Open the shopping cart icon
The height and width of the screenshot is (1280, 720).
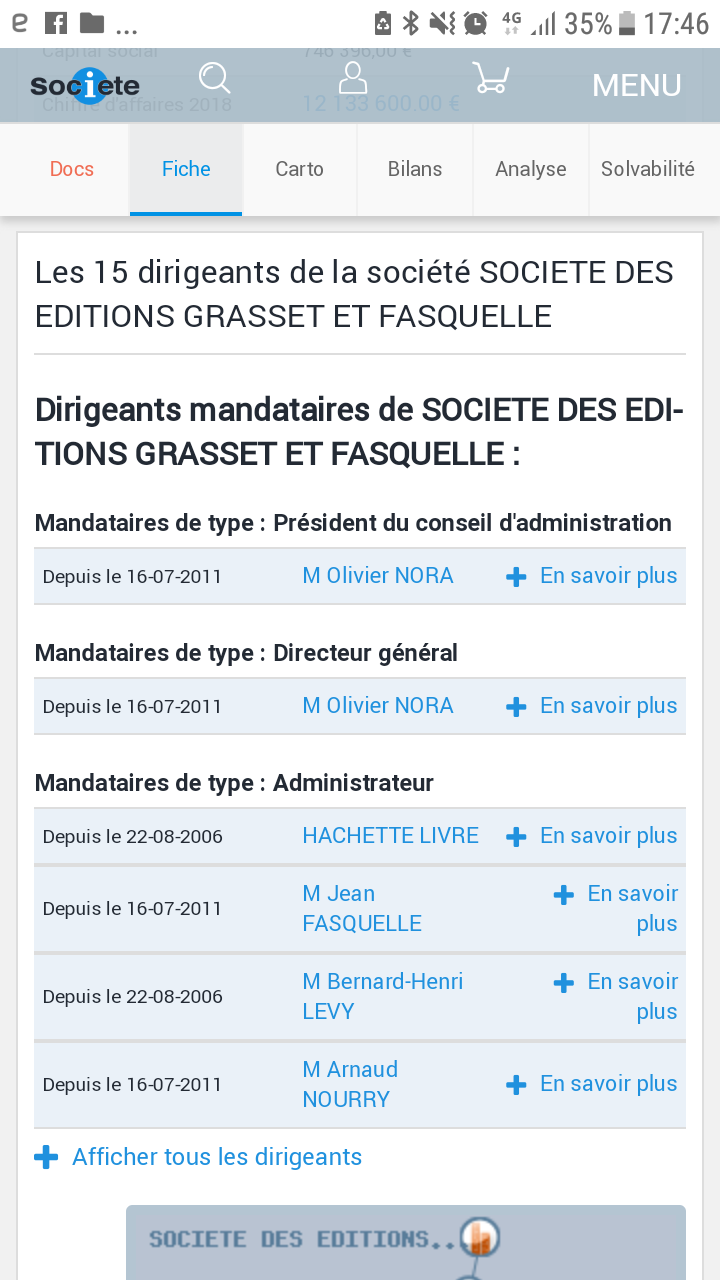click(491, 79)
